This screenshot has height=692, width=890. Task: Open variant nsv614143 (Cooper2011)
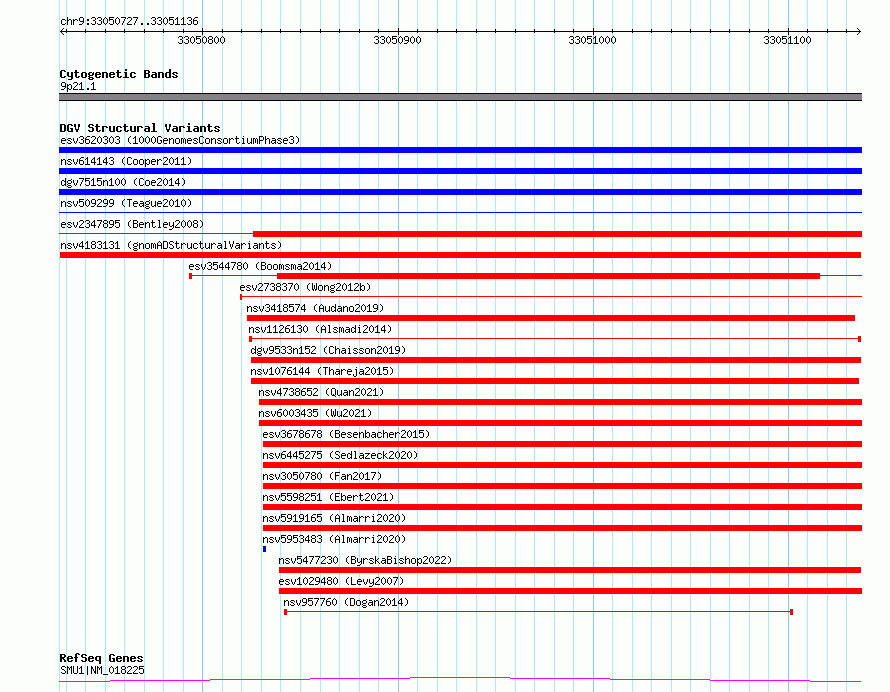point(126,161)
